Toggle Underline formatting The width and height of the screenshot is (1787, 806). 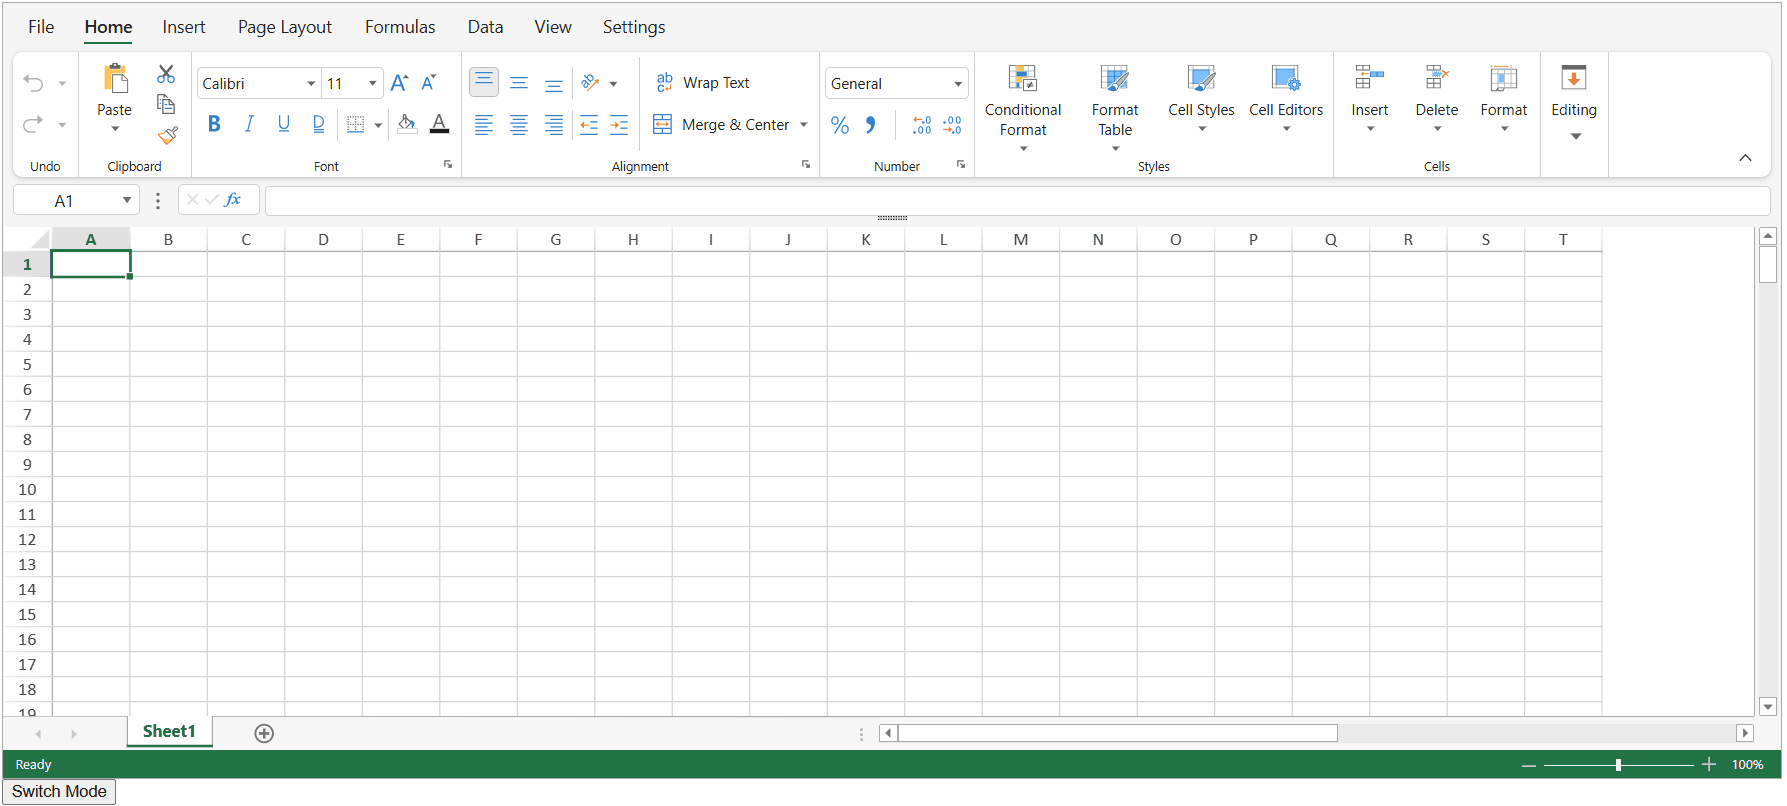pyautogui.click(x=284, y=124)
